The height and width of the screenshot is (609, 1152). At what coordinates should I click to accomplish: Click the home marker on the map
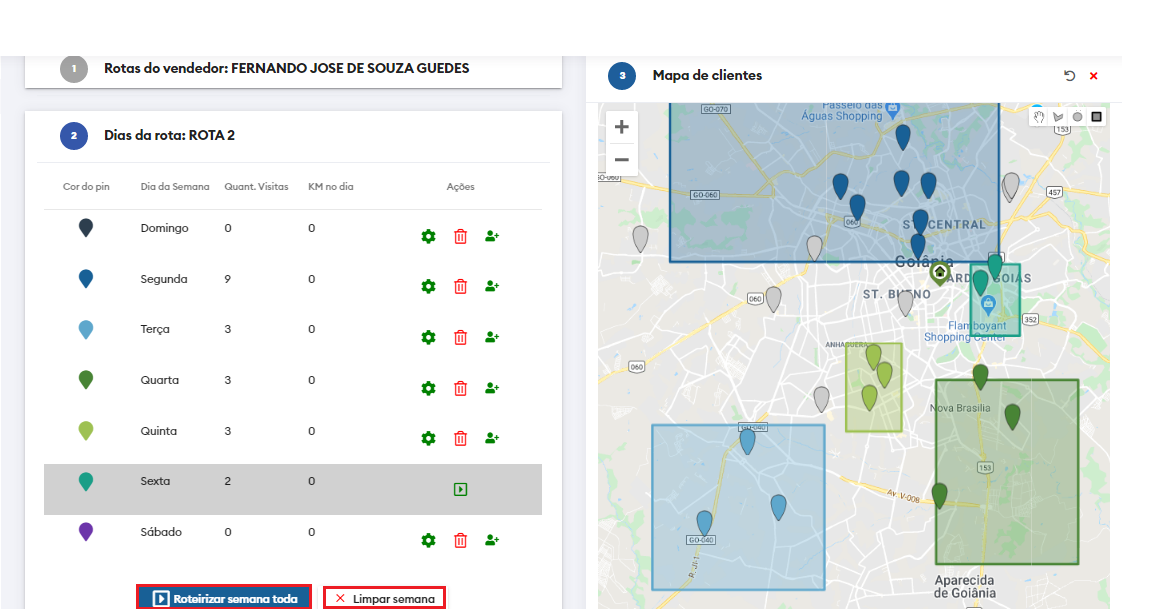939,271
